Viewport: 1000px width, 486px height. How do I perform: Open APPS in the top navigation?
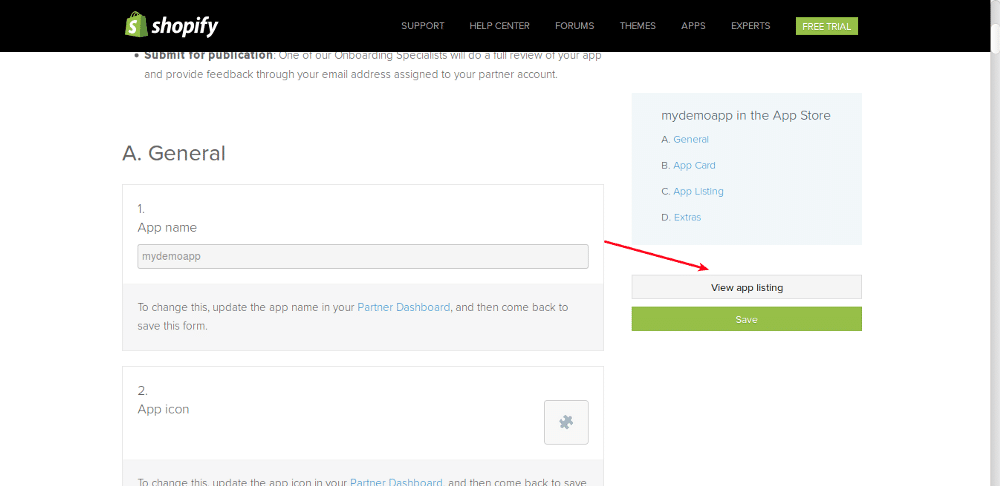click(693, 26)
